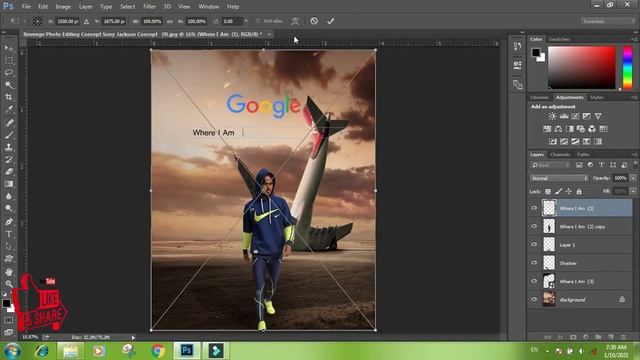The height and width of the screenshot is (360, 640).
Task: Hide the Where I Am (1) layer
Action: (534, 208)
